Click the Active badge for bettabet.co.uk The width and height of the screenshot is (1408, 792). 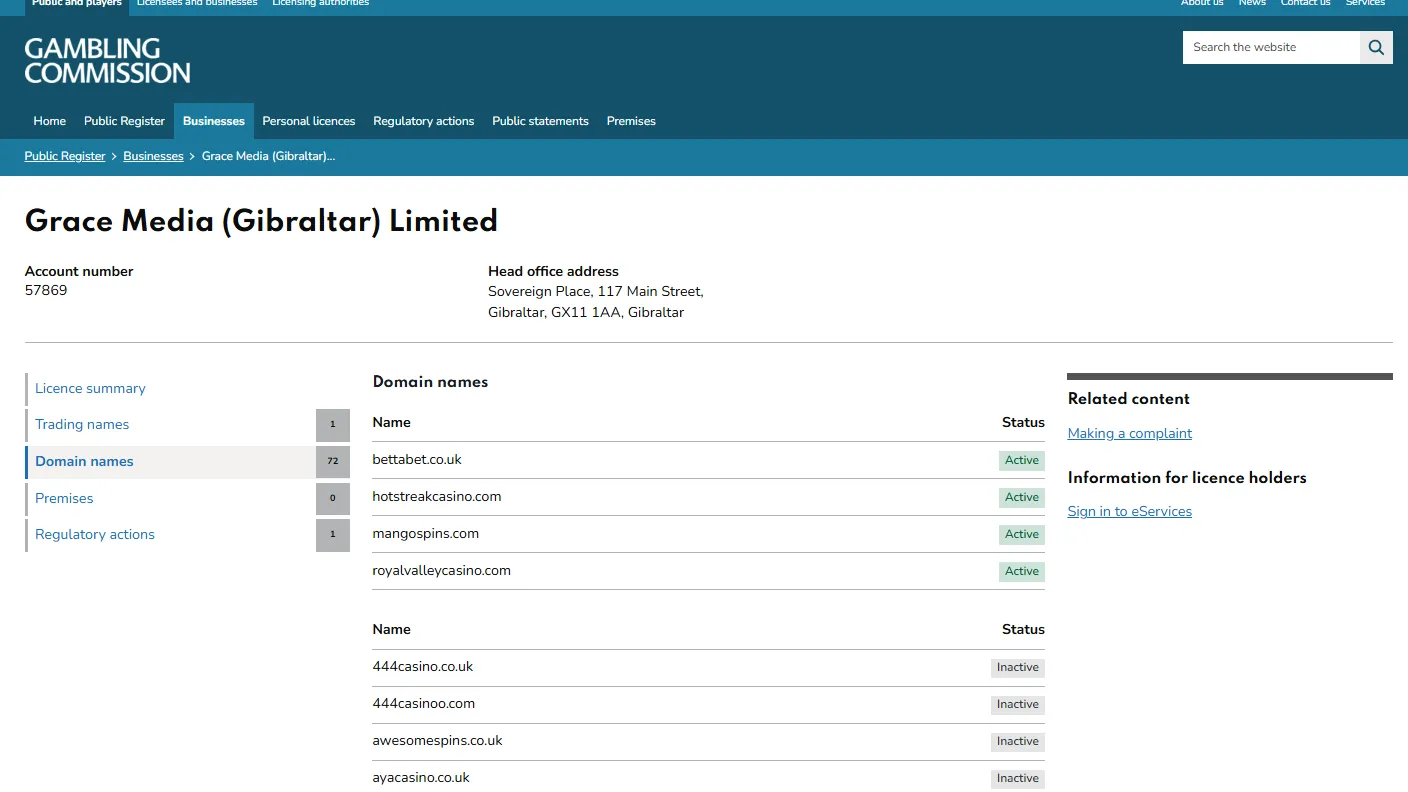[x=1022, y=460]
